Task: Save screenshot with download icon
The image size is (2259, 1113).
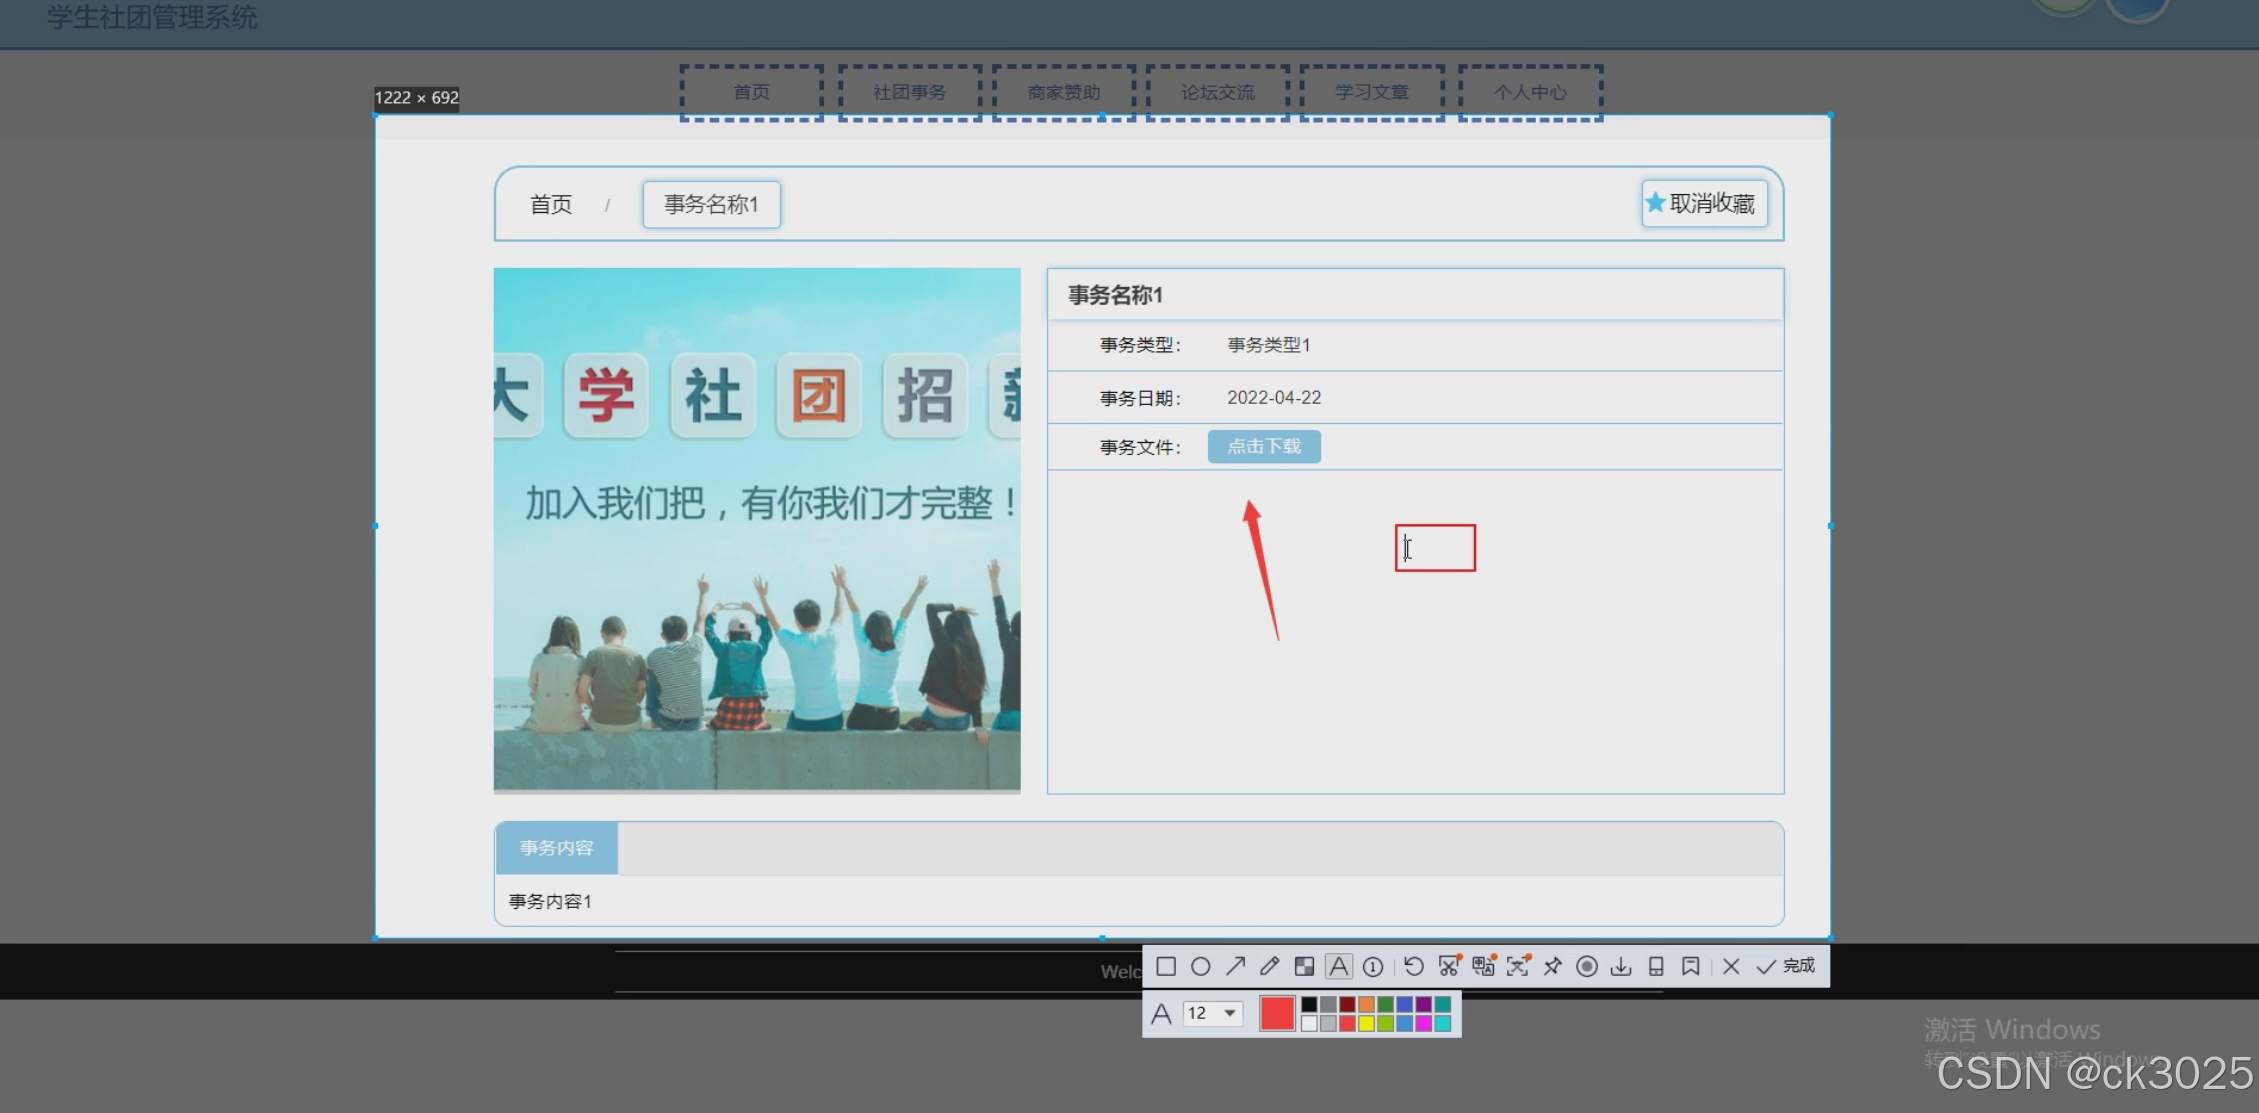Action: point(1621,966)
